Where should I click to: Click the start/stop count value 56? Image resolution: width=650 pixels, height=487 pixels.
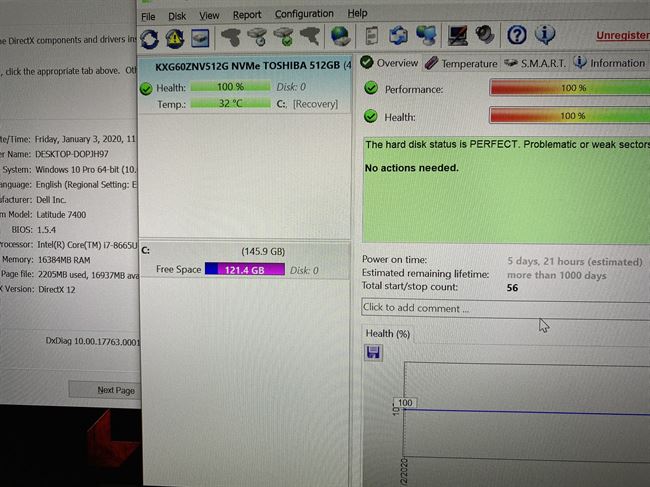point(512,288)
